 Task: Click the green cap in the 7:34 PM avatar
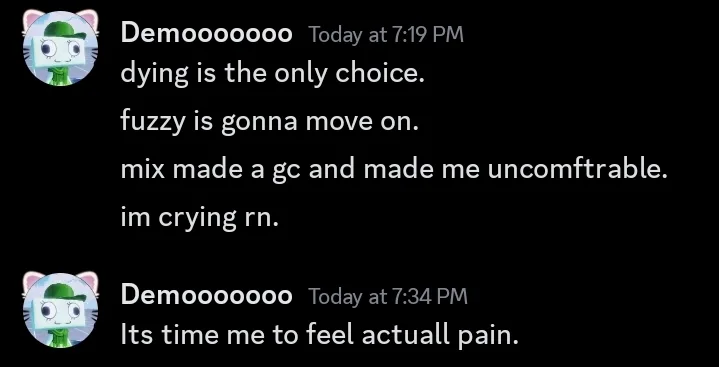65,293
